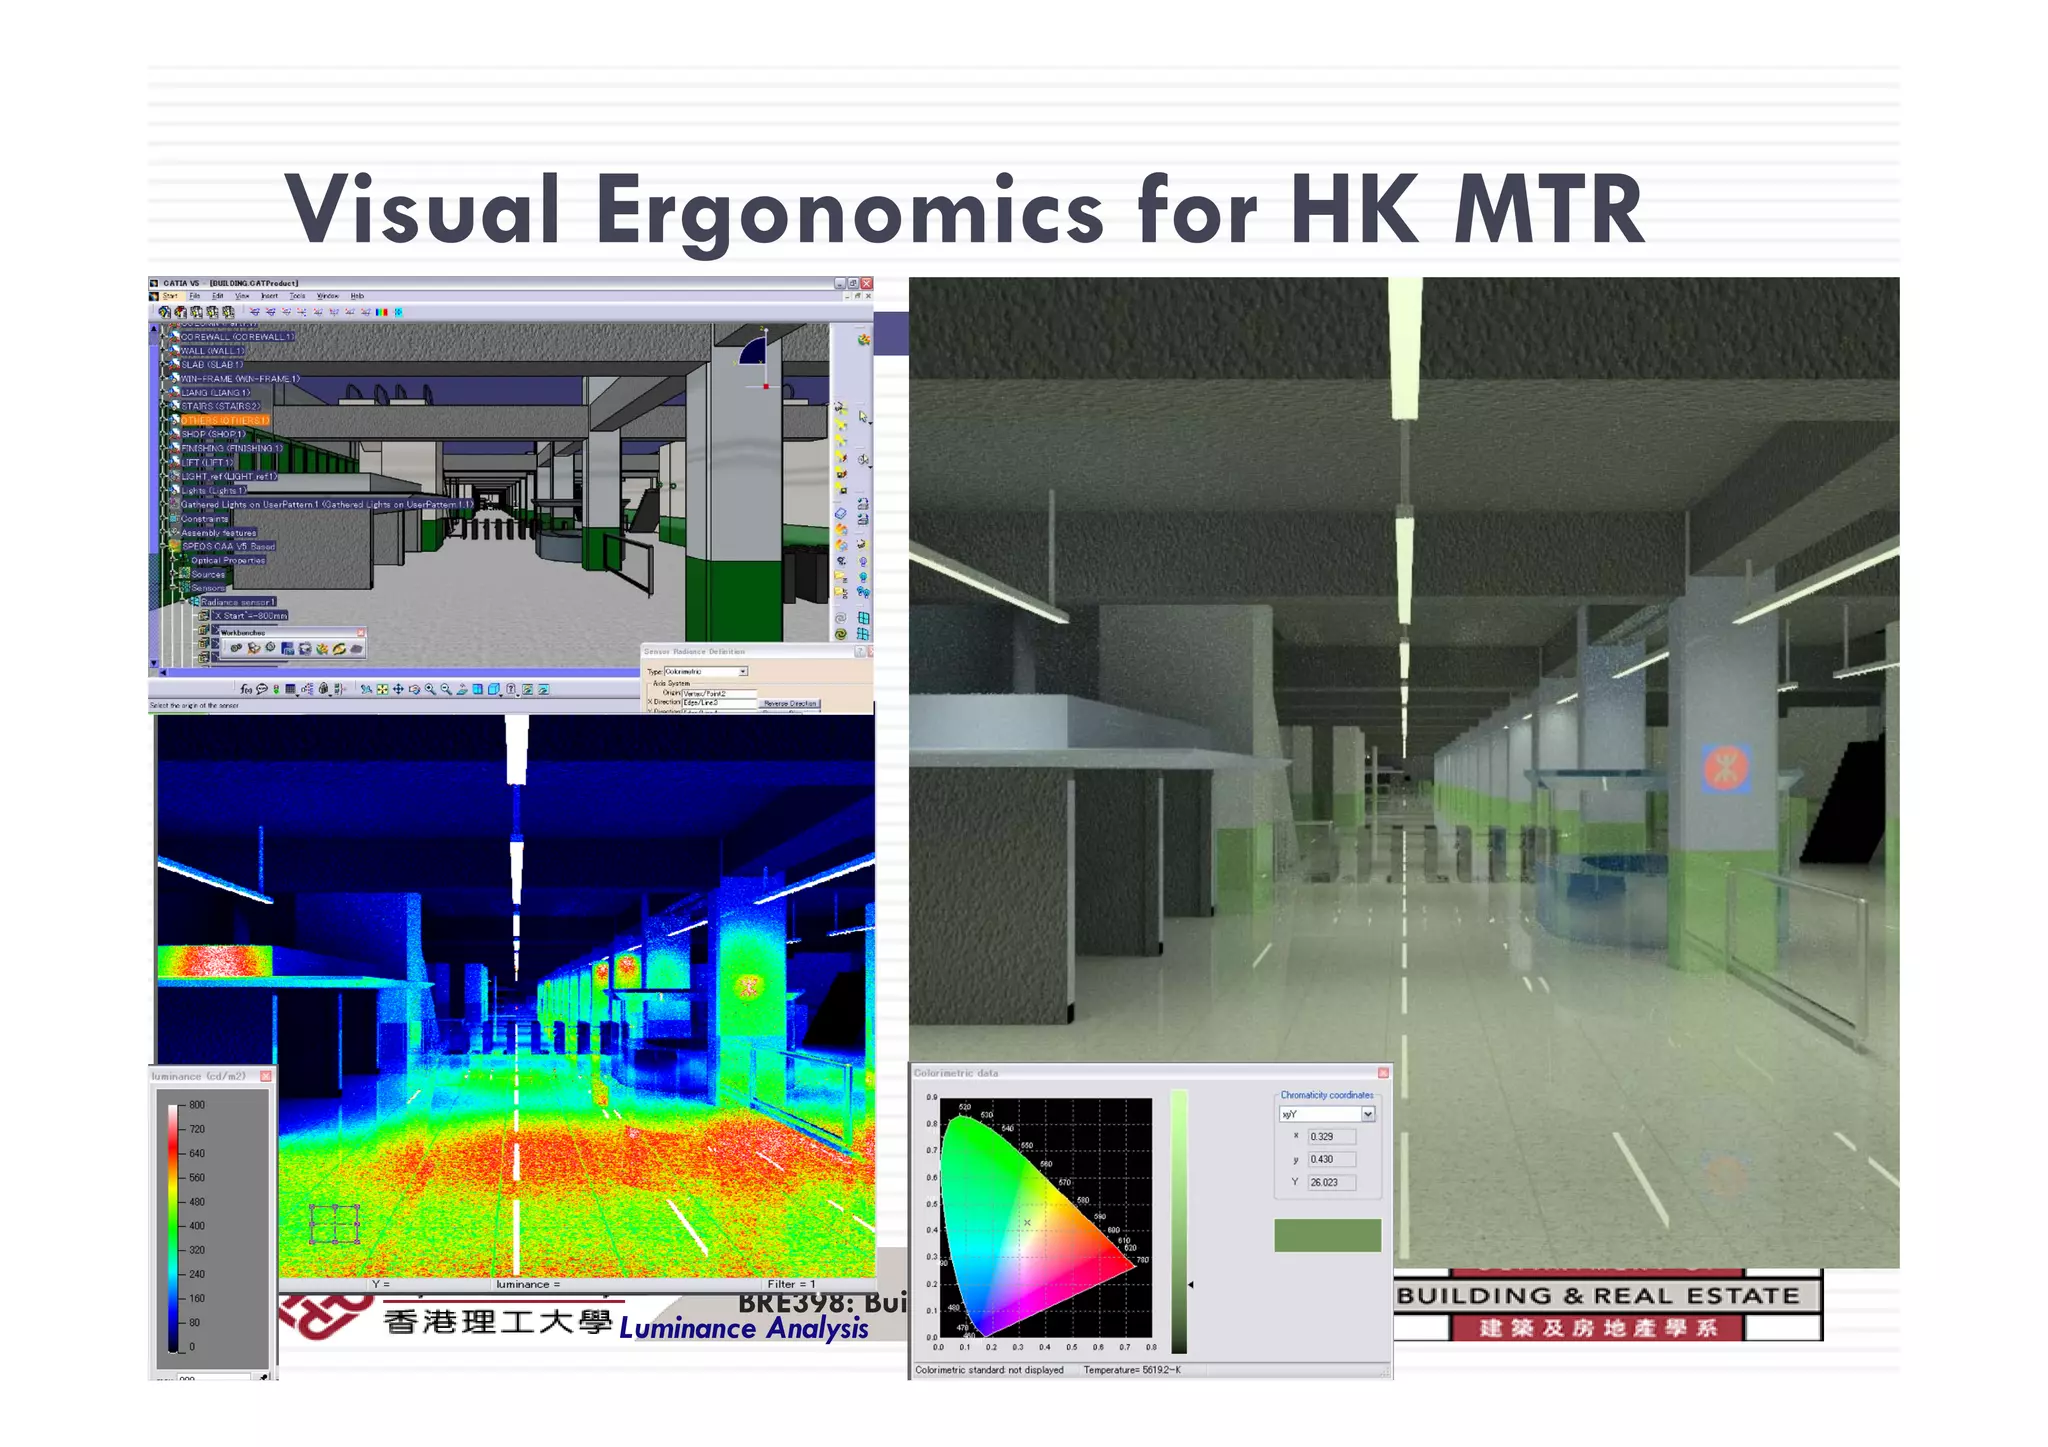Open the Tools menu in CATIA

(x=297, y=296)
